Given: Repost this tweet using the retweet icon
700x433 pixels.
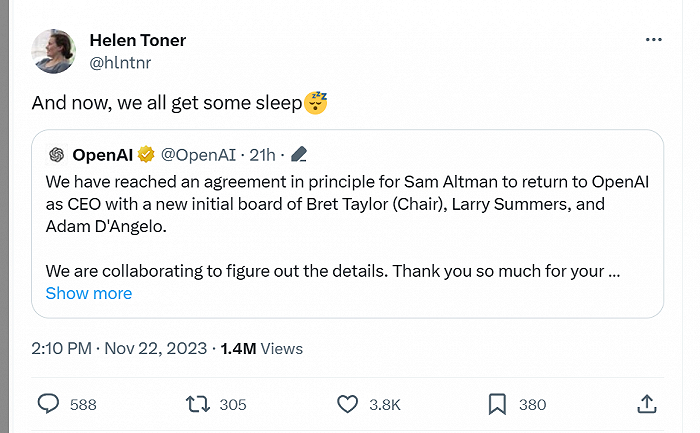Looking at the screenshot, I should pyautogui.click(x=198, y=404).
